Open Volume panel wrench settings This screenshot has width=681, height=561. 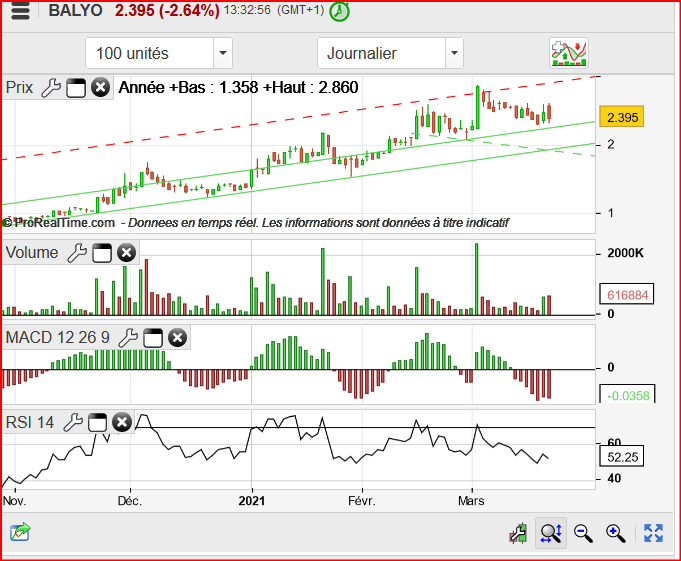77,253
